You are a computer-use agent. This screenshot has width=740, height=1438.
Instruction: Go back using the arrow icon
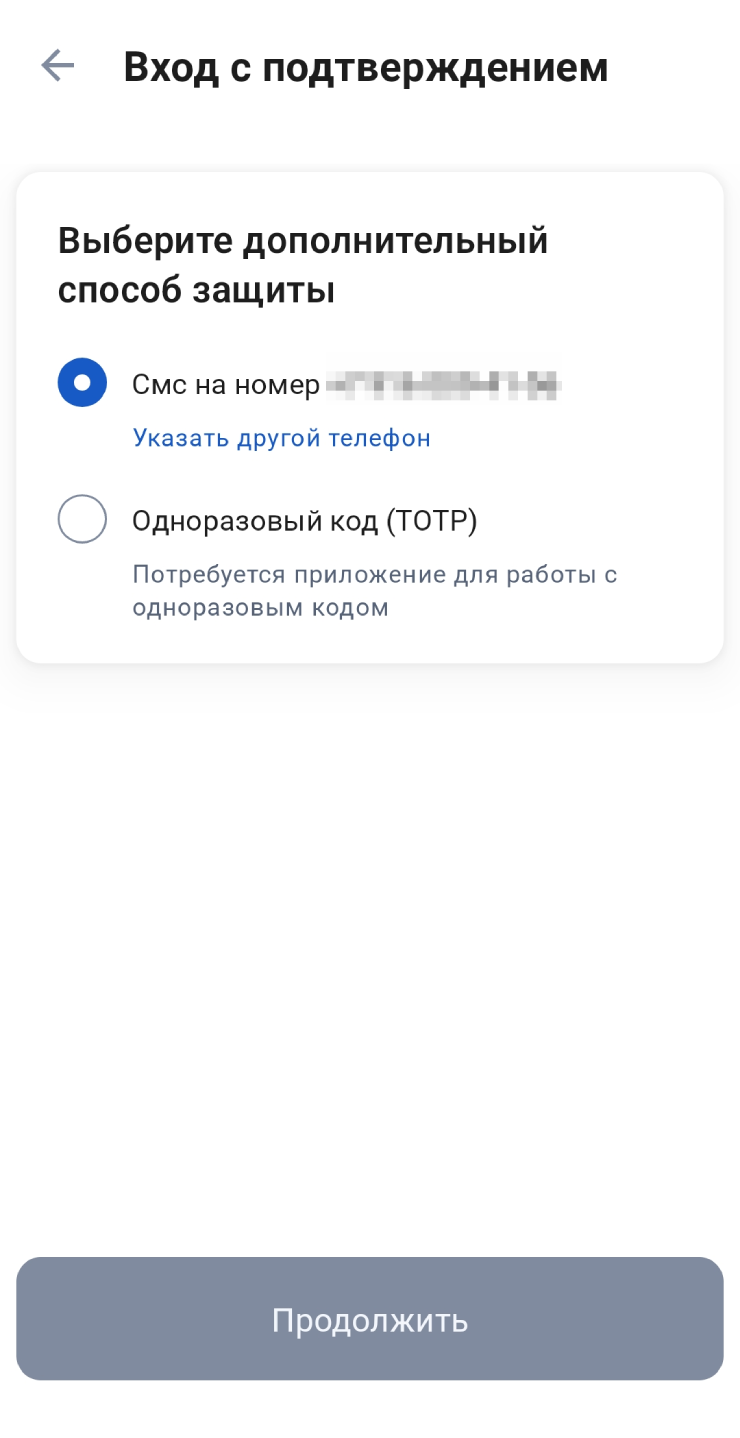[58, 66]
